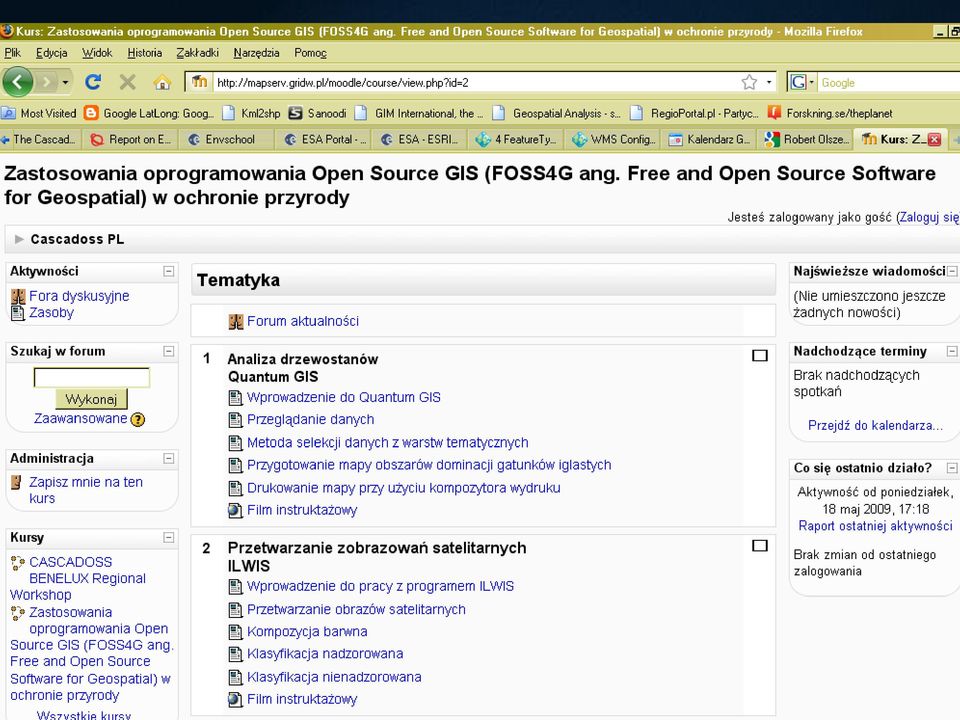Collapse the Szukaj w forum block

coord(169,351)
